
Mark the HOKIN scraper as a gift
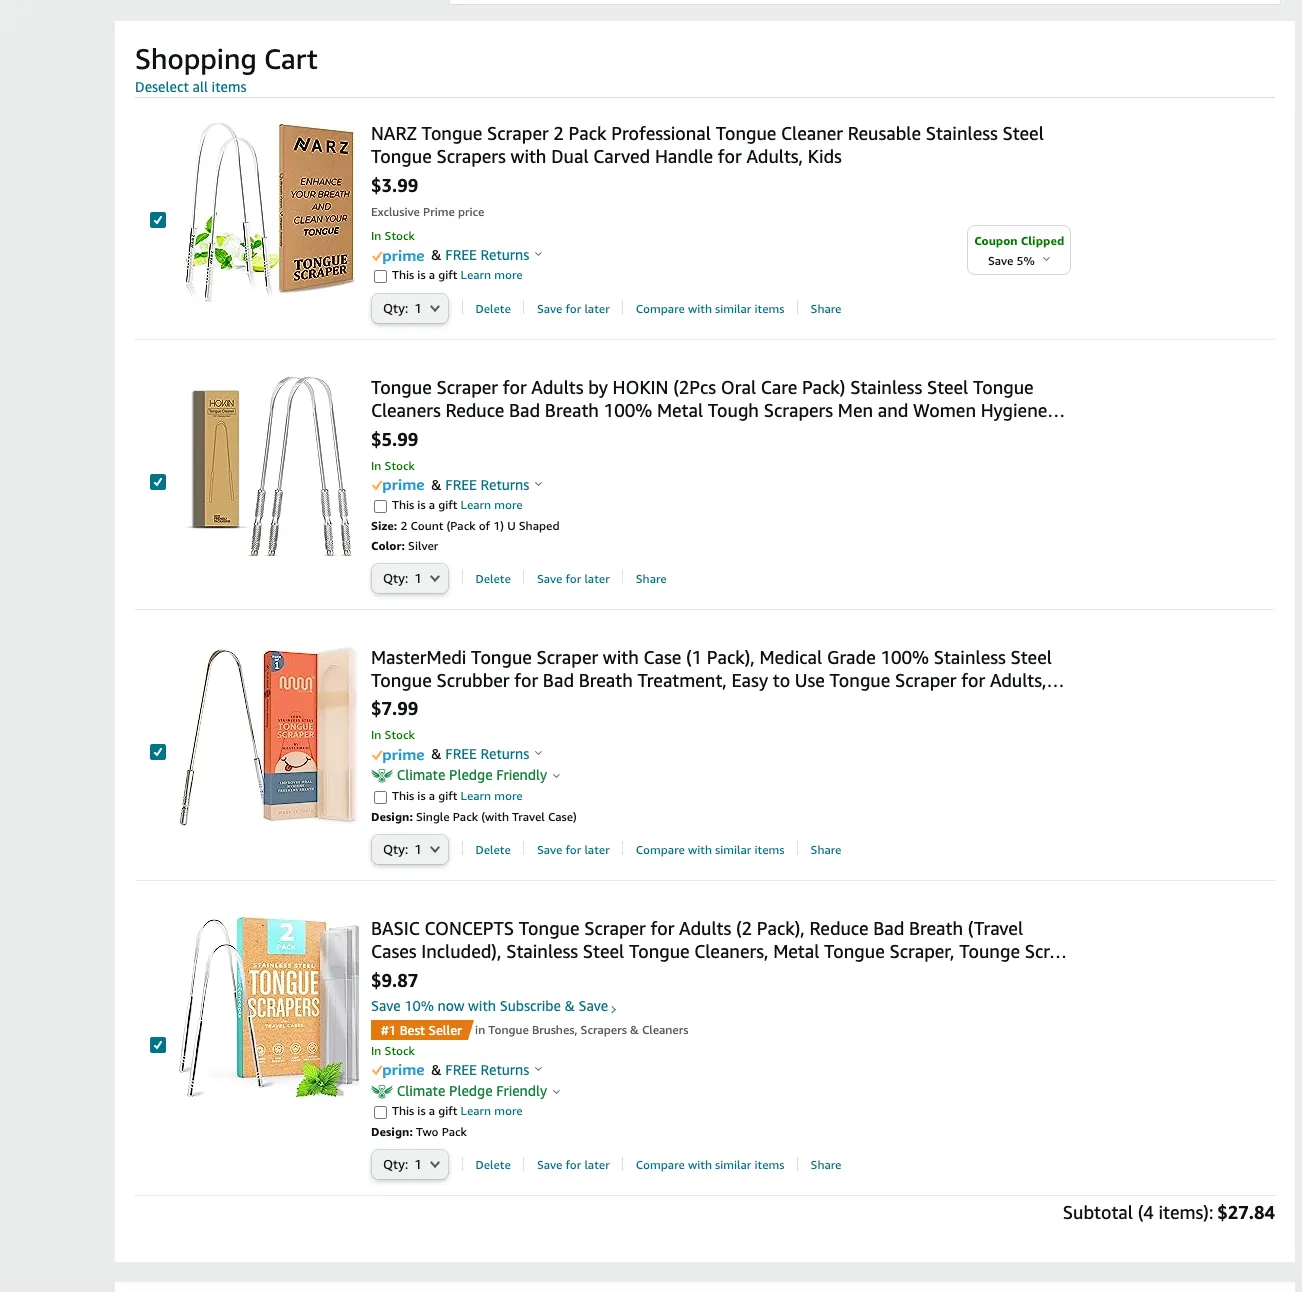click(380, 506)
